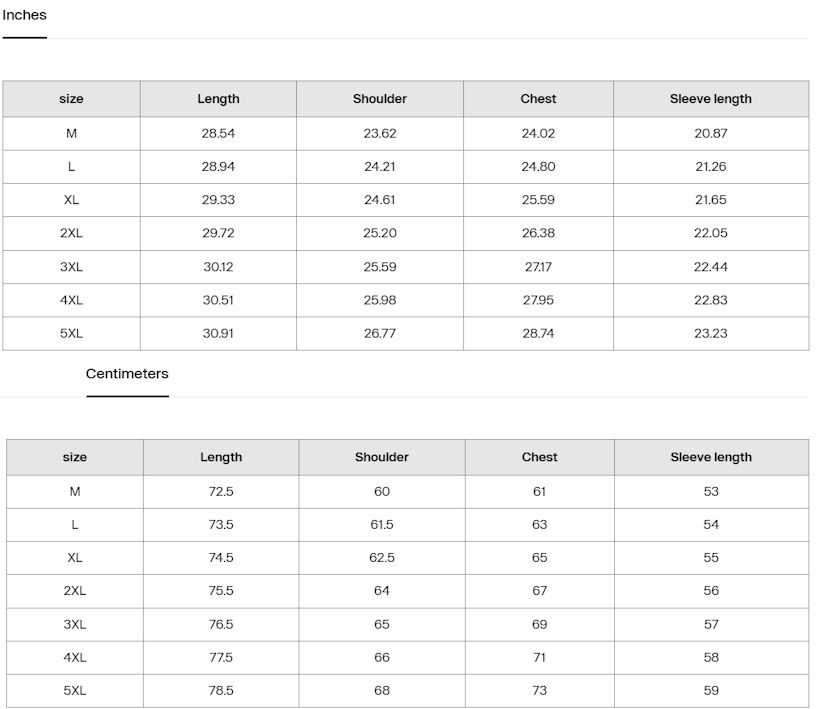Screen dimensions: 817x709
Task: Click the size header in the inches table
Action: point(71,99)
